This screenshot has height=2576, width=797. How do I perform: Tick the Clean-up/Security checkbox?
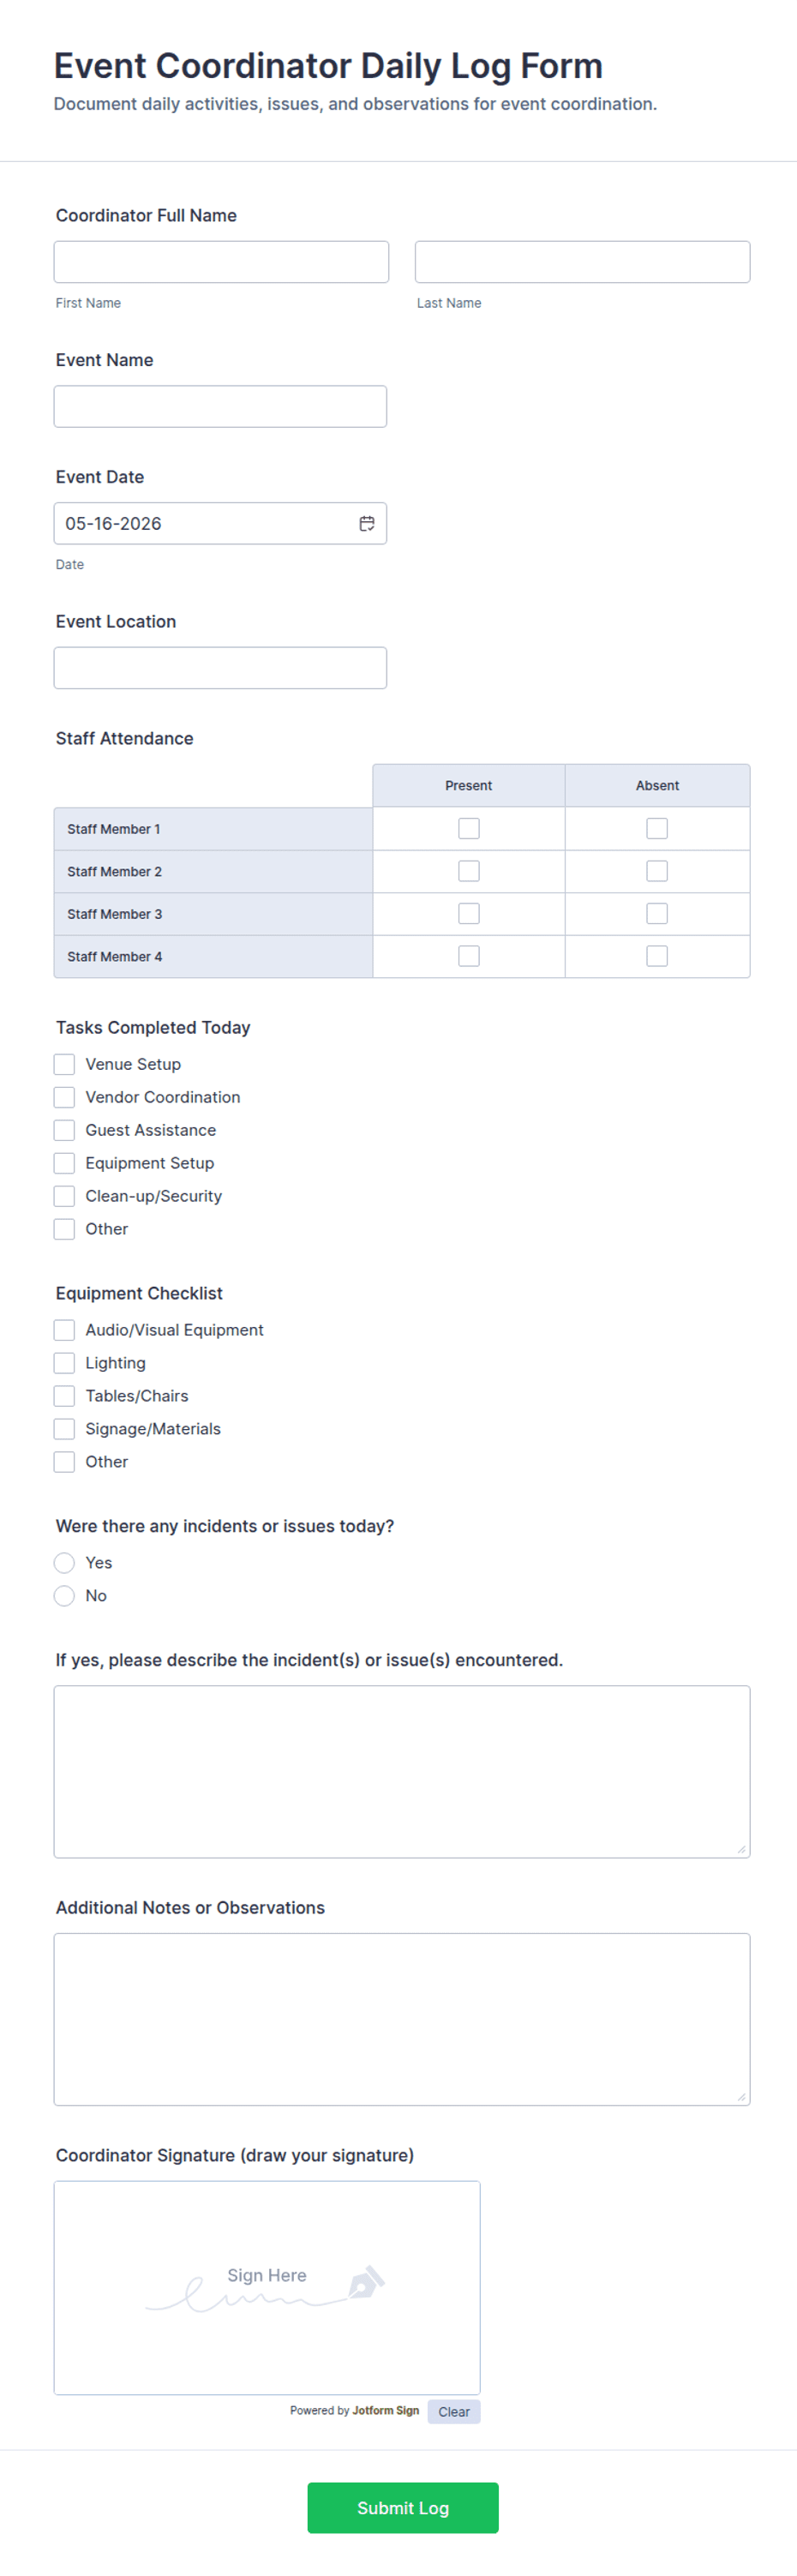[x=64, y=1196]
